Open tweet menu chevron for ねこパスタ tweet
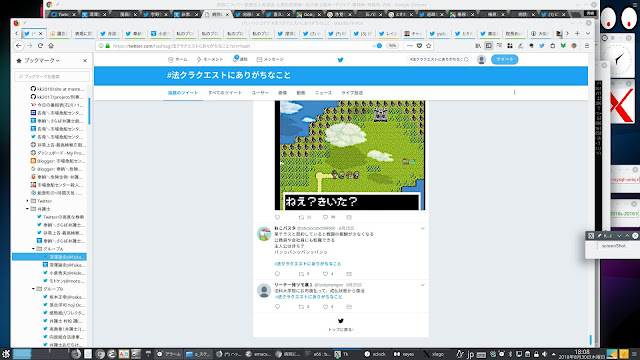The image size is (640, 360). pyautogui.click(x=422, y=228)
